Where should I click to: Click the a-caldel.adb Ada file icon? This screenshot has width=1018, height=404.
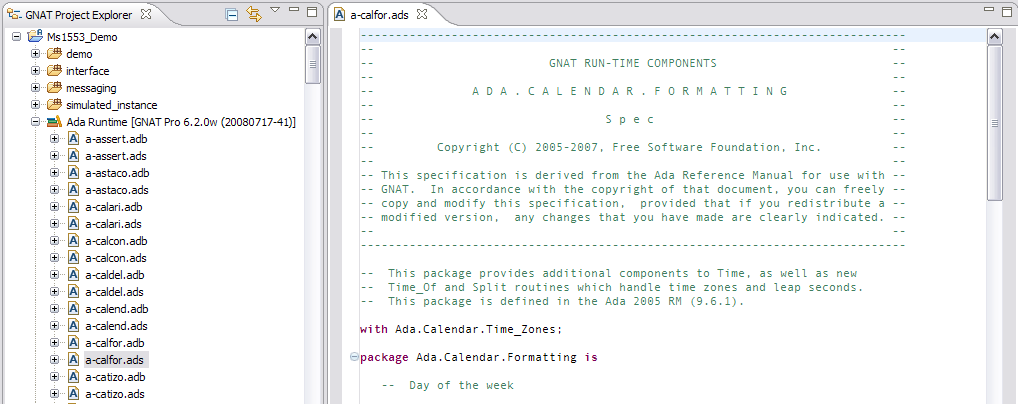[73, 274]
